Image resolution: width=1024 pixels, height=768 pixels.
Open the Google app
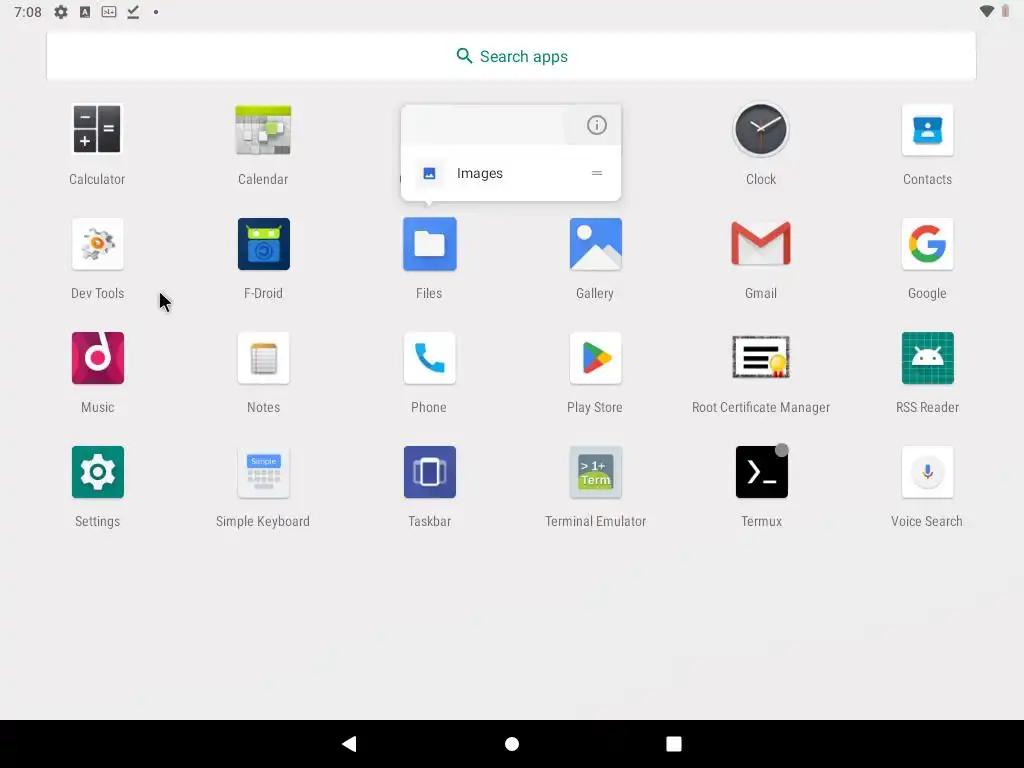[x=927, y=244]
